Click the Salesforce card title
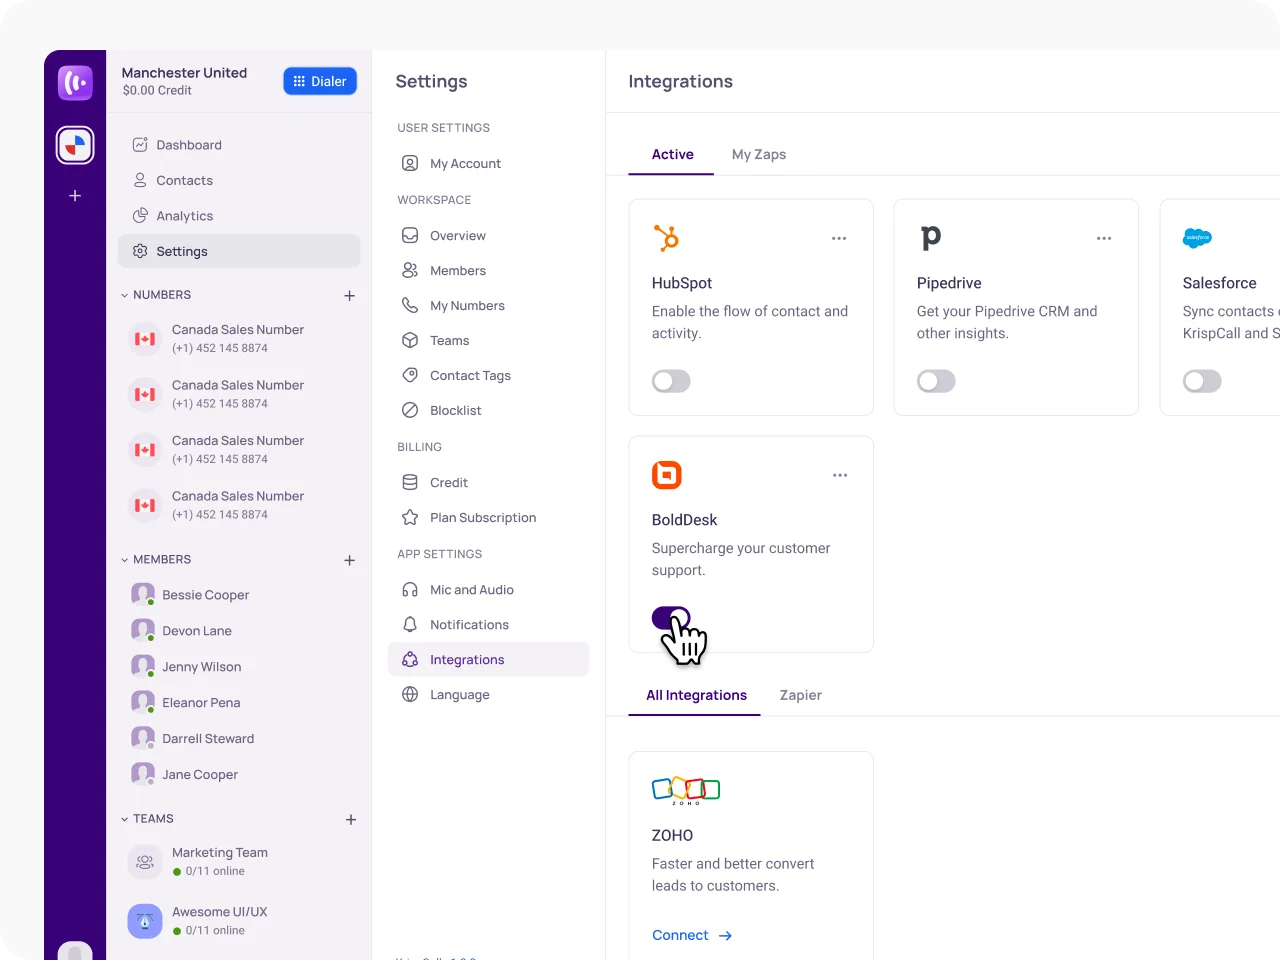This screenshot has width=1280, height=960. coord(1219,284)
